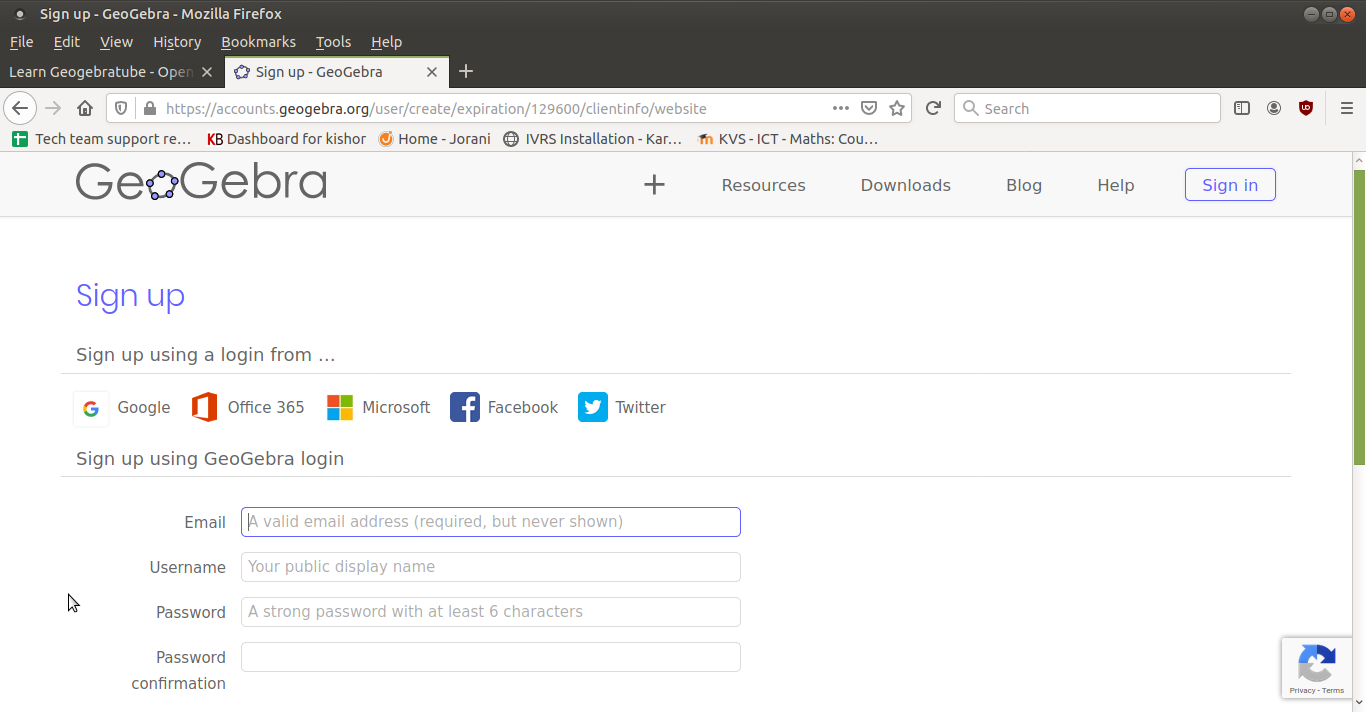Open the Firefox account icon
This screenshot has width=1366, height=712.
[1274, 108]
